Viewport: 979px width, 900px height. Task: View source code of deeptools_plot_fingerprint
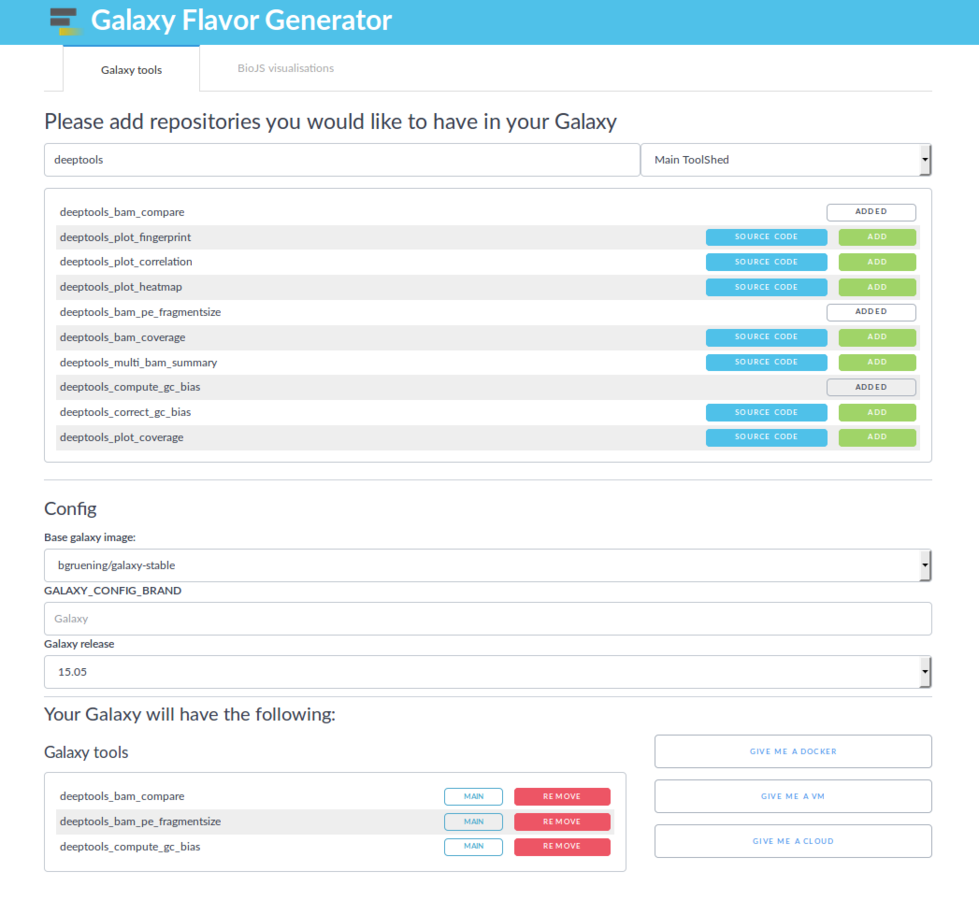pos(766,237)
